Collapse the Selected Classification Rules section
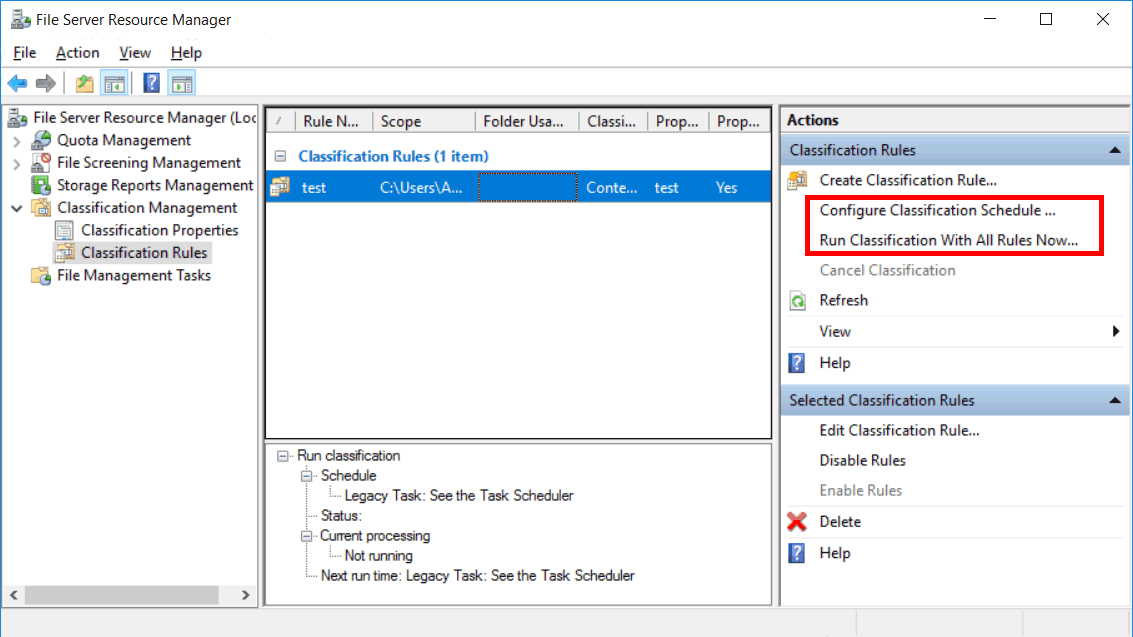Viewport: 1133px width, 637px height. click(1115, 400)
